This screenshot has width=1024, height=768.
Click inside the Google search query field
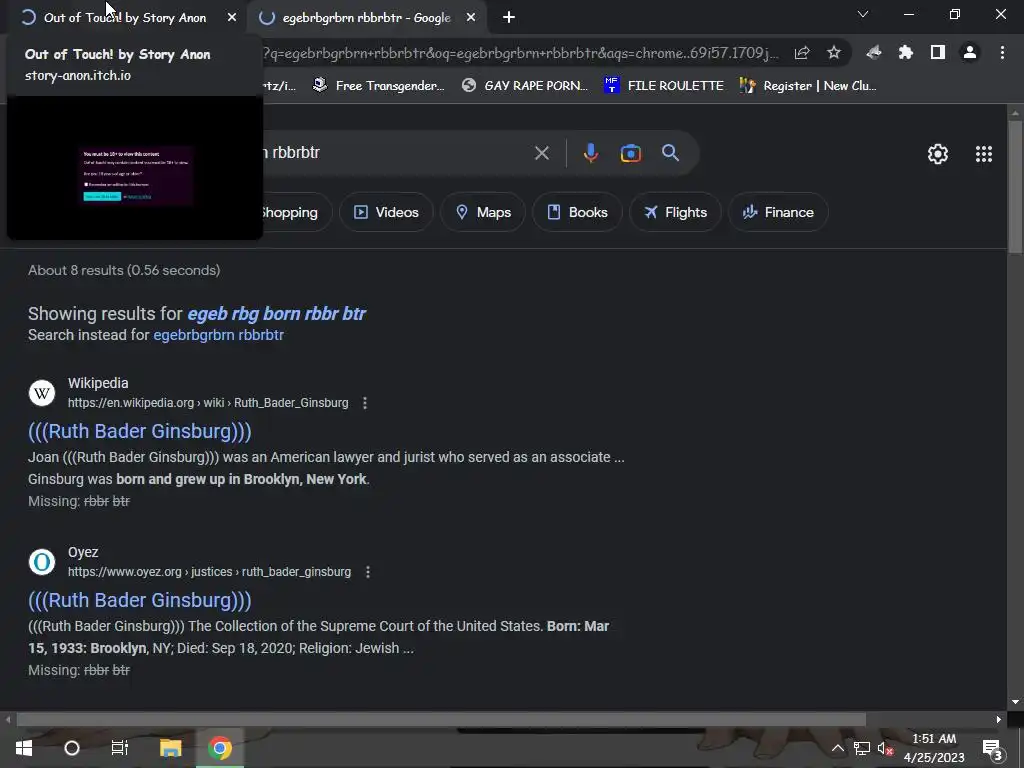point(392,153)
